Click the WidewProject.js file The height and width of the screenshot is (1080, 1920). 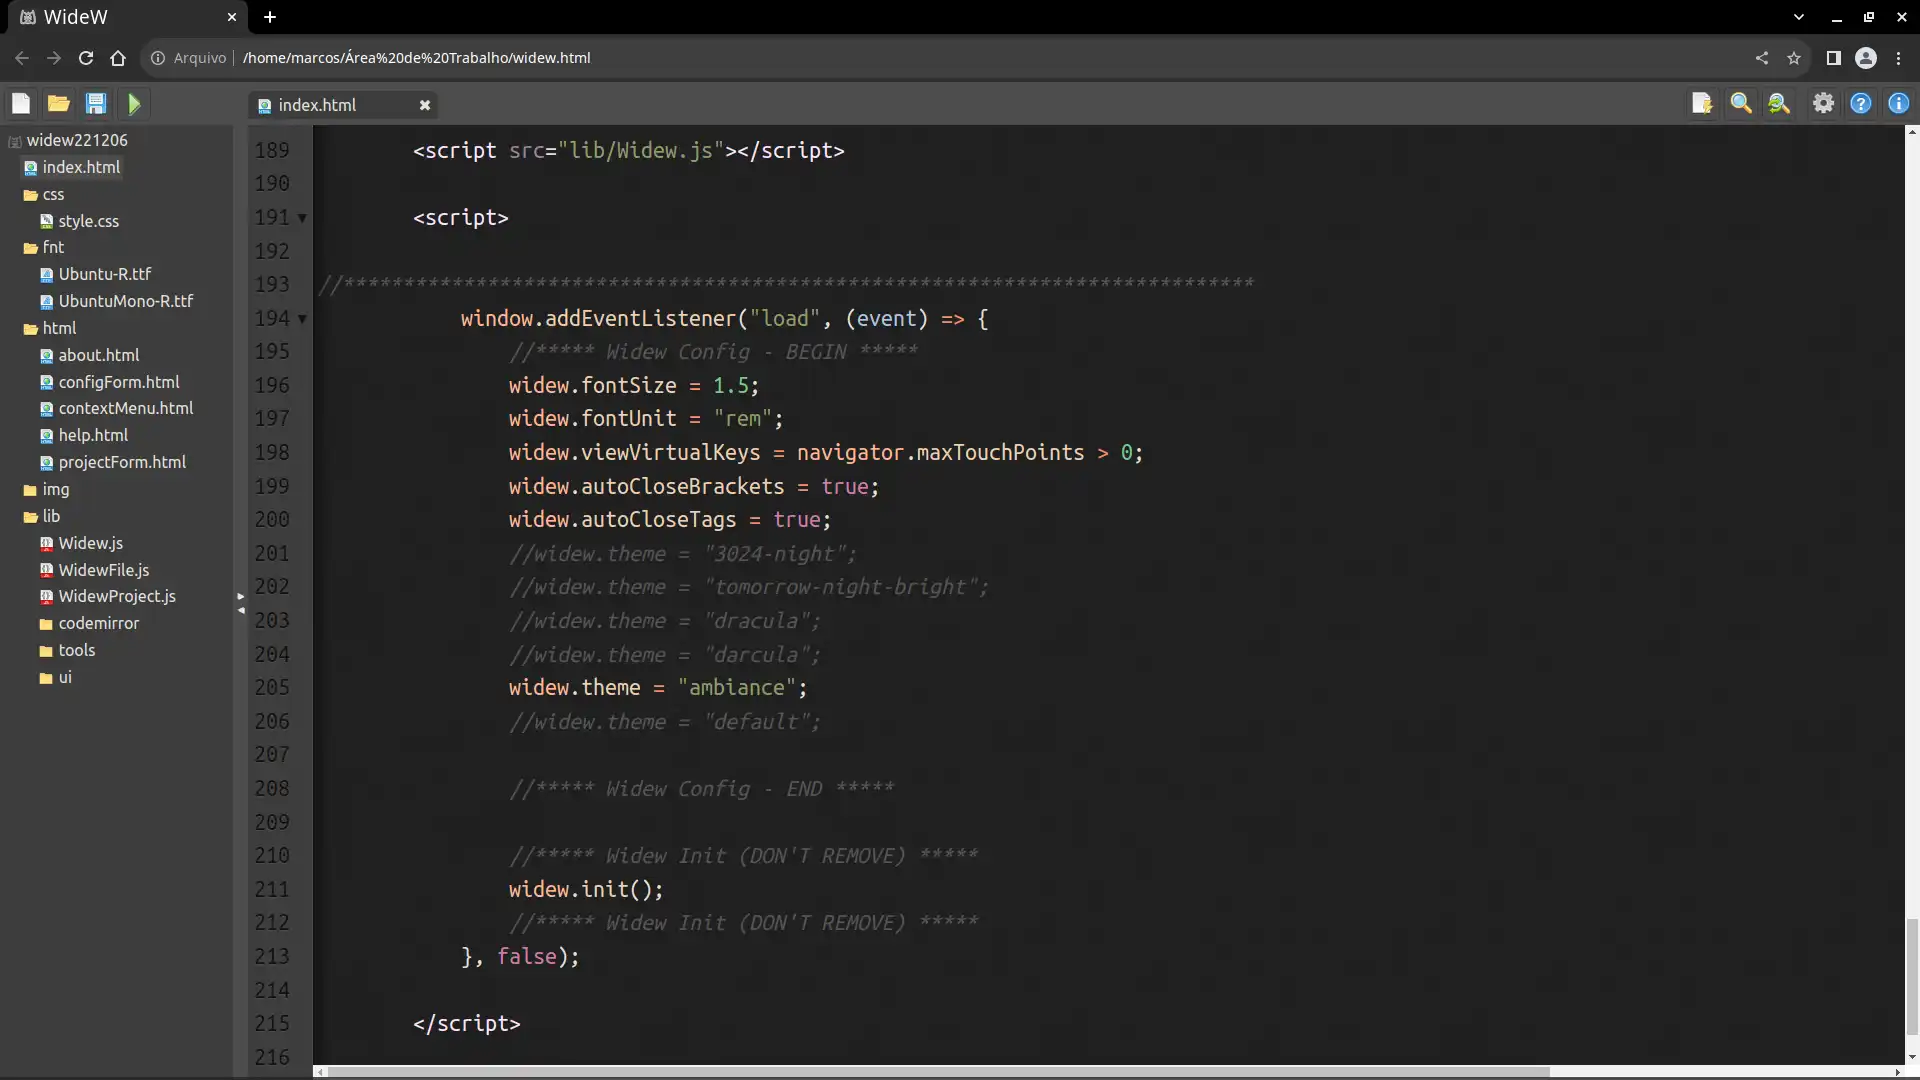coord(117,596)
